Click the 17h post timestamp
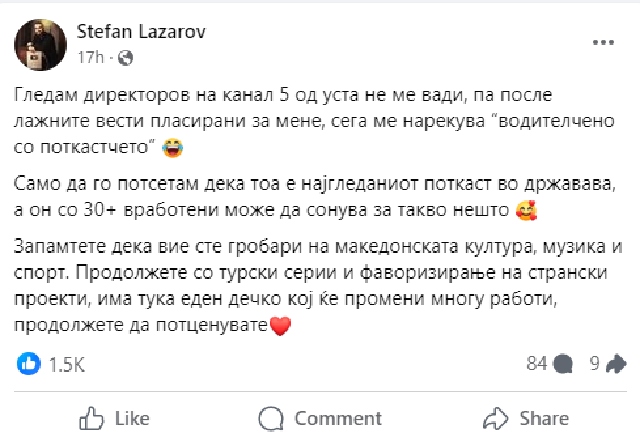 click(89, 58)
